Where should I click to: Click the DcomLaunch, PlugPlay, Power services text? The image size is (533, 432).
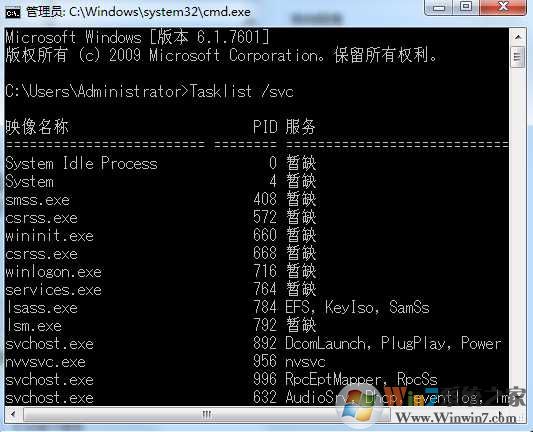click(x=393, y=344)
